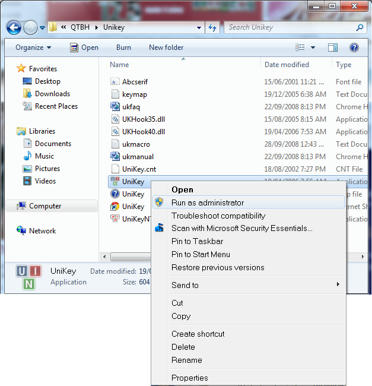Select the ukfaq help file icon
Image resolution: width=372 pixels, height=386 pixels.
pyautogui.click(x=115, y=107)
